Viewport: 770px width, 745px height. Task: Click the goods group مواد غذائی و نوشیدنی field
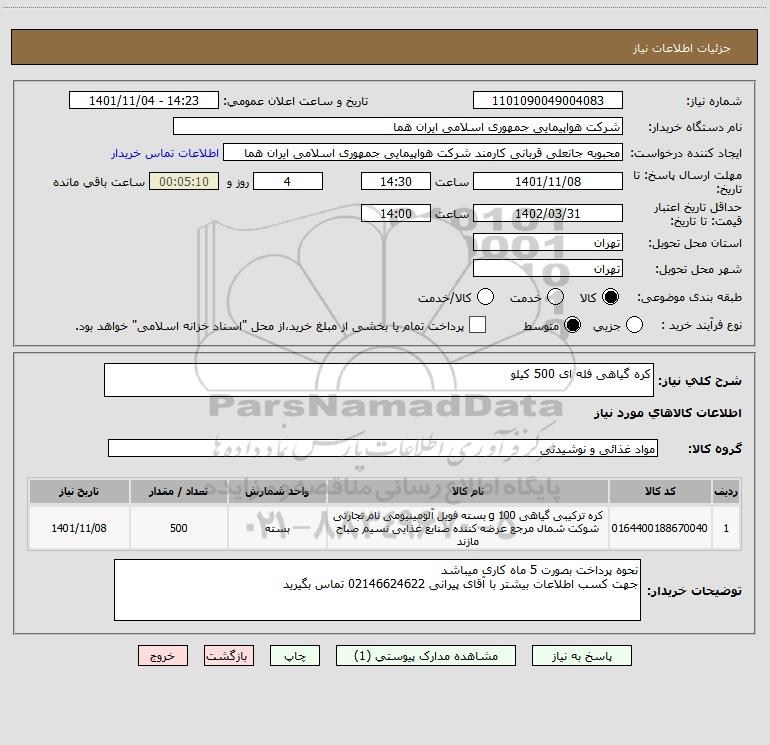(x=383, y=448)
